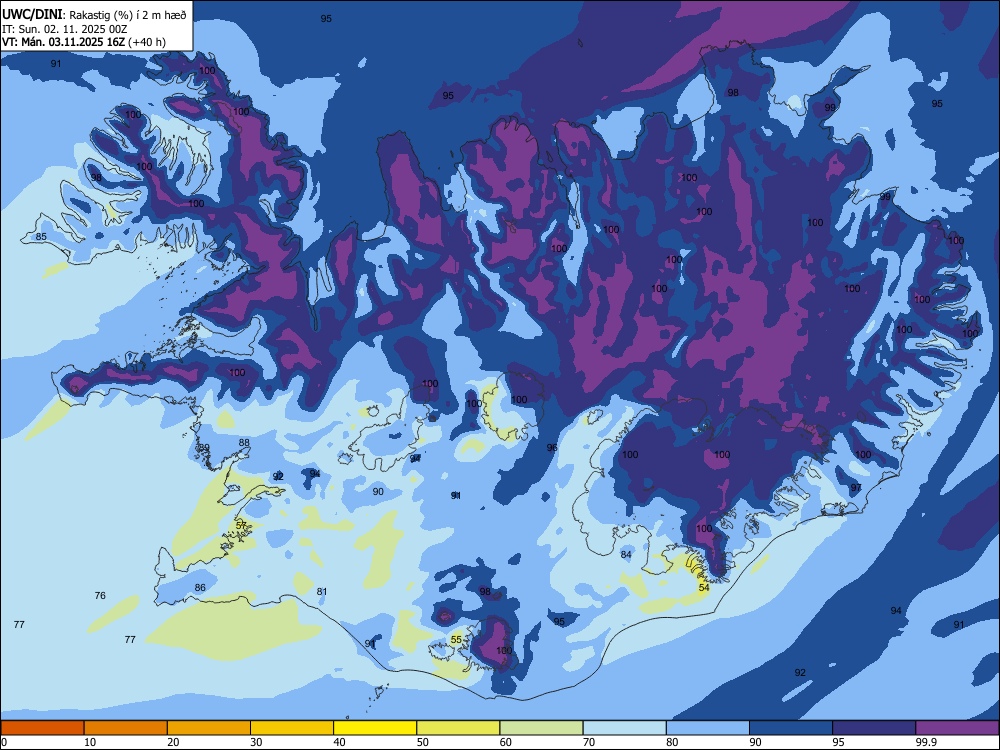Select the 'IT: Sun. 02. 11. 2025 00Z' line
Viewport: 1000px width, 750px height.
point(65,29)
